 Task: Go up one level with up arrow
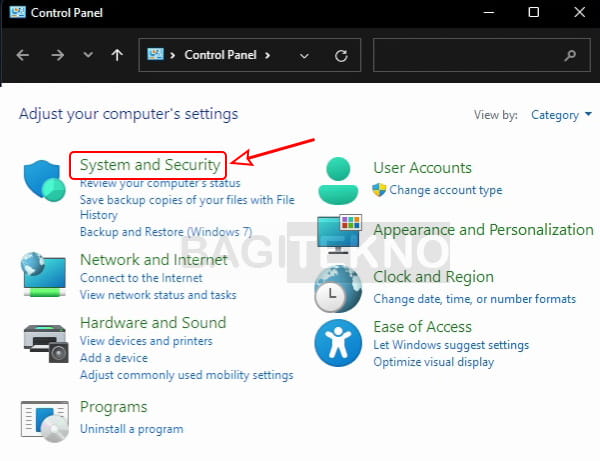point(117,55)
